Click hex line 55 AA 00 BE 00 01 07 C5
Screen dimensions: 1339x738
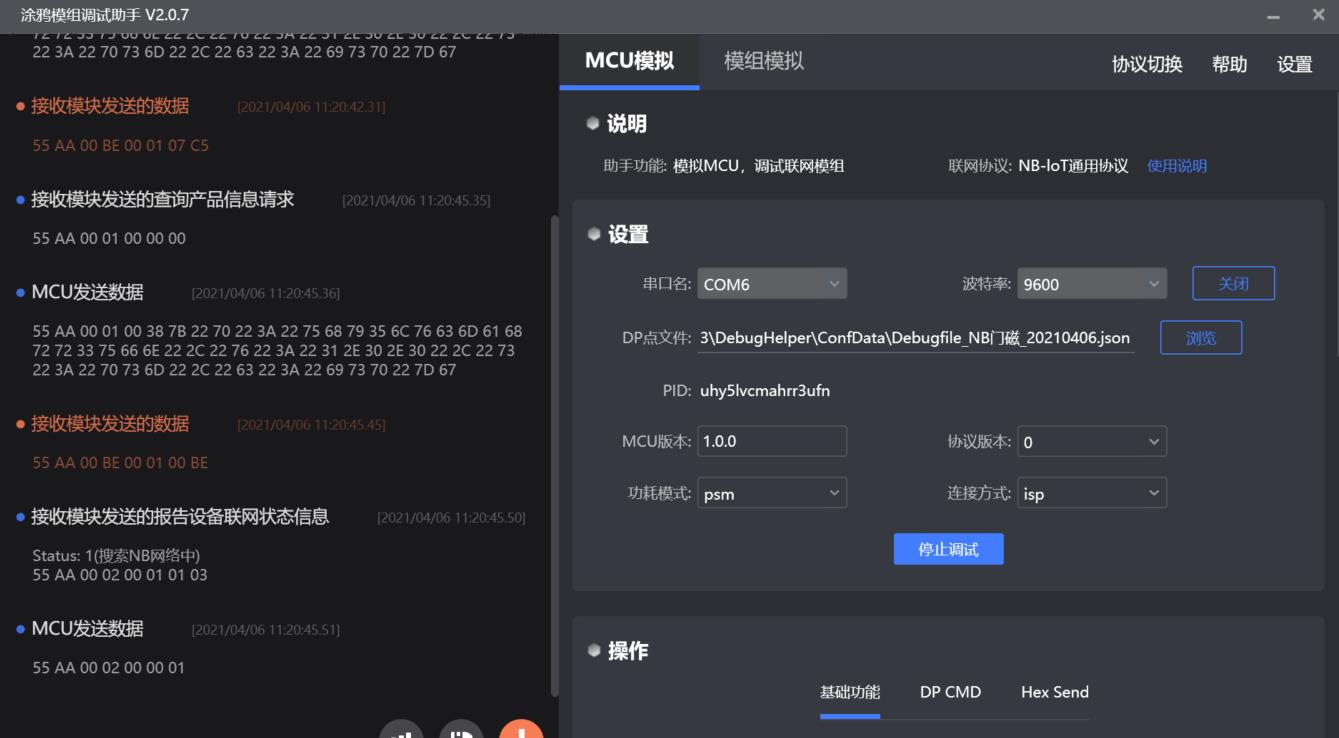(120, 146)
